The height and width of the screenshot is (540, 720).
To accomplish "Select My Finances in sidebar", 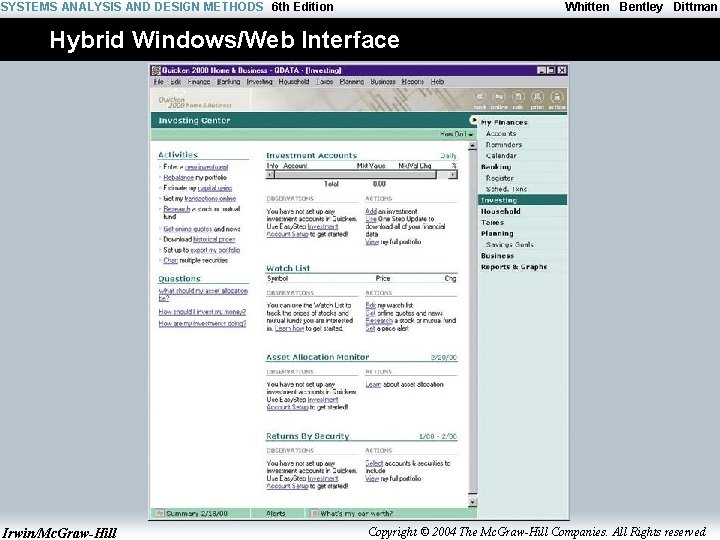I will 504,123.
